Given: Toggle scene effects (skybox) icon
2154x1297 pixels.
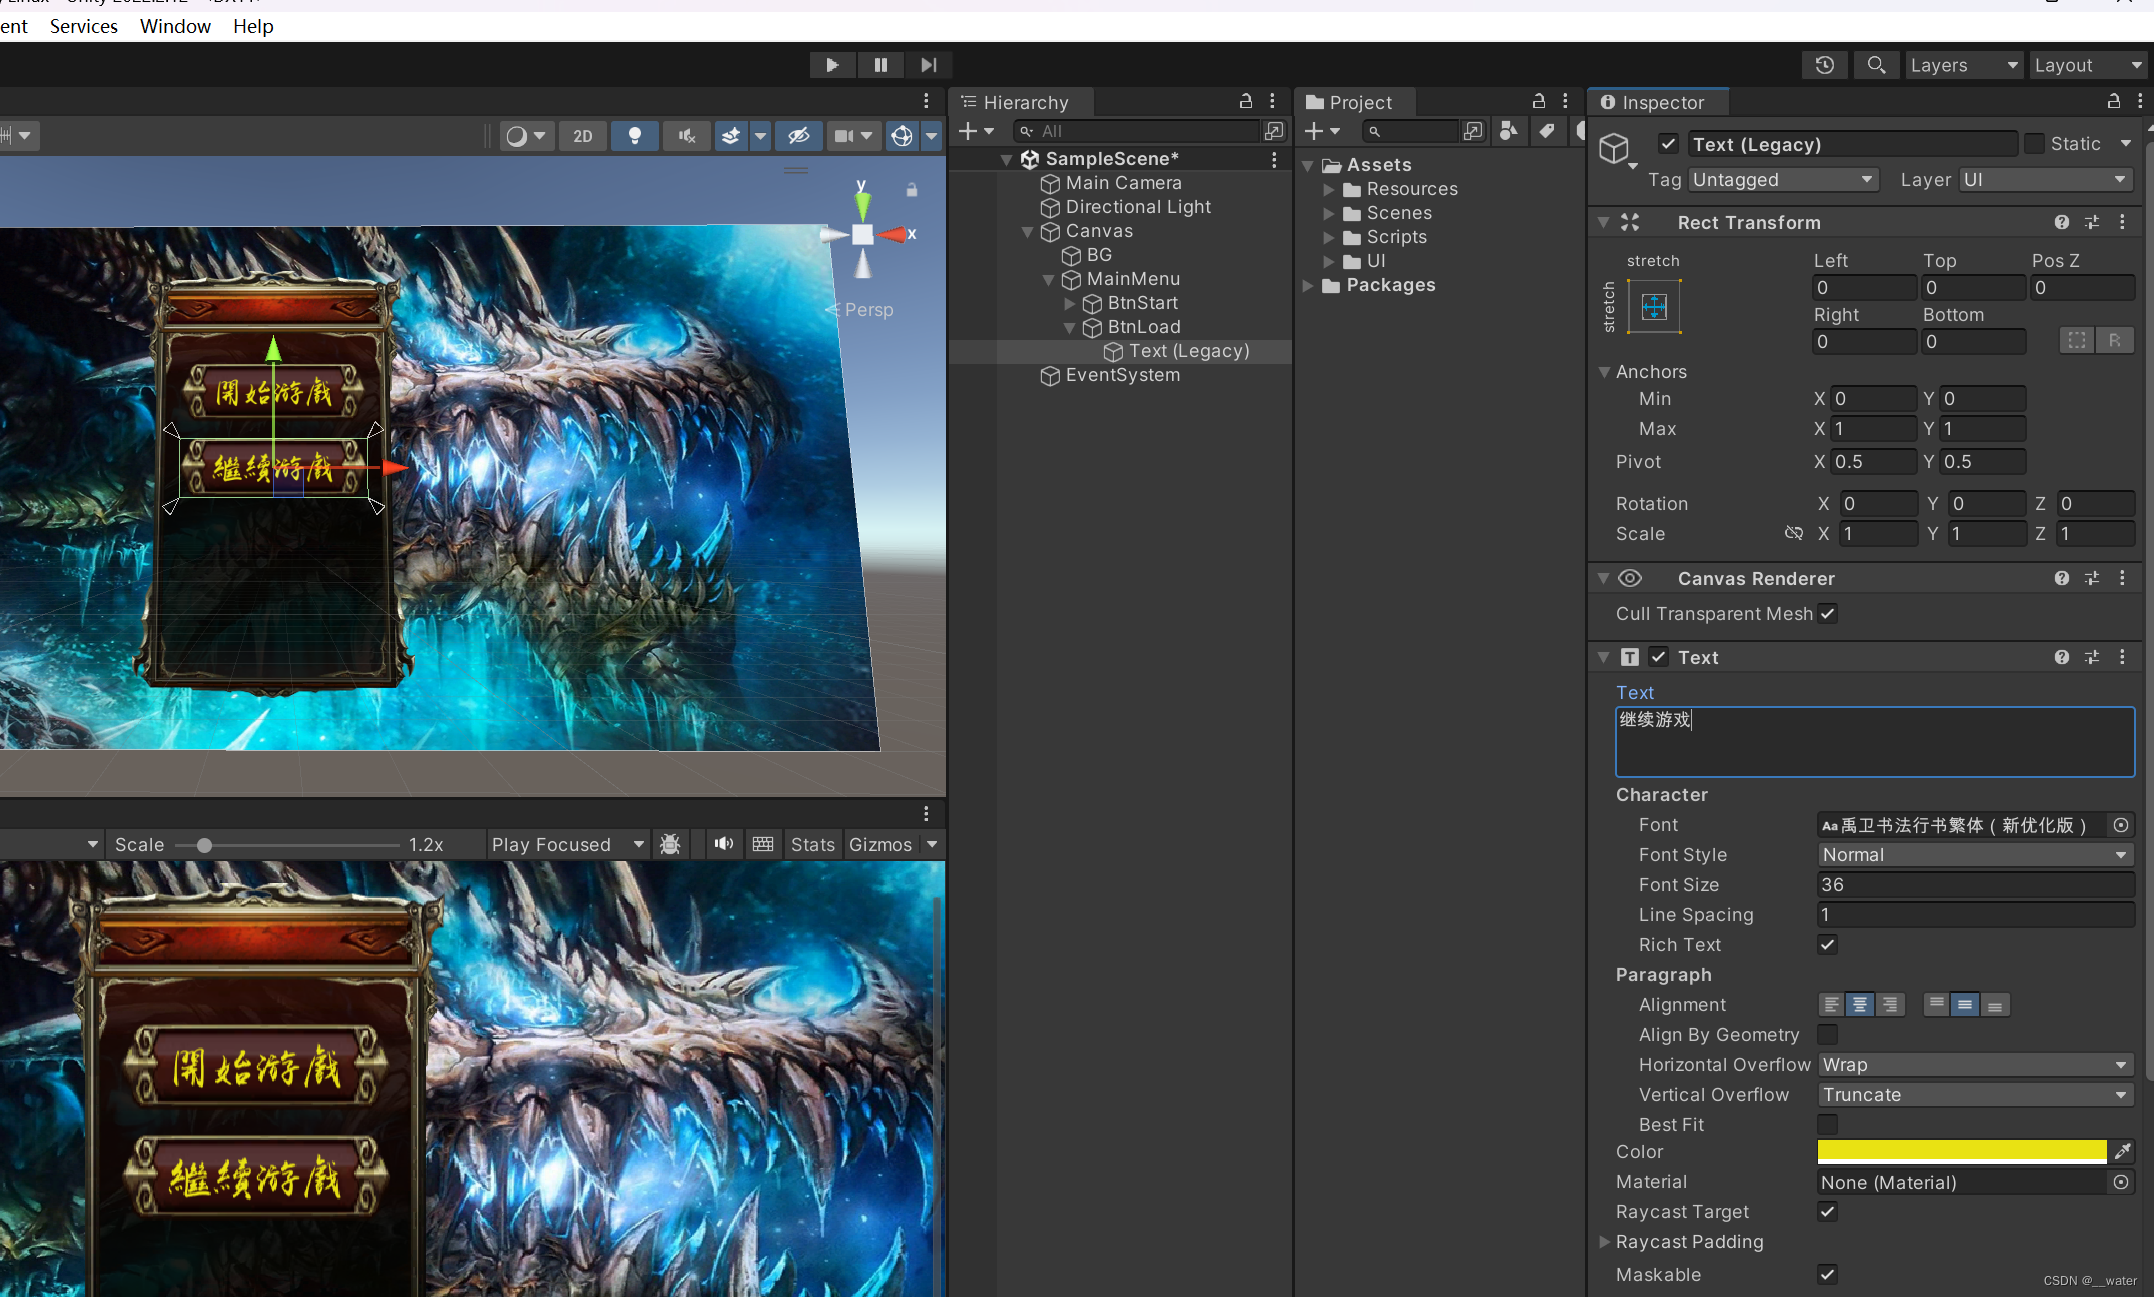Looking at the screenshot, I should click(x=731, y=136).
